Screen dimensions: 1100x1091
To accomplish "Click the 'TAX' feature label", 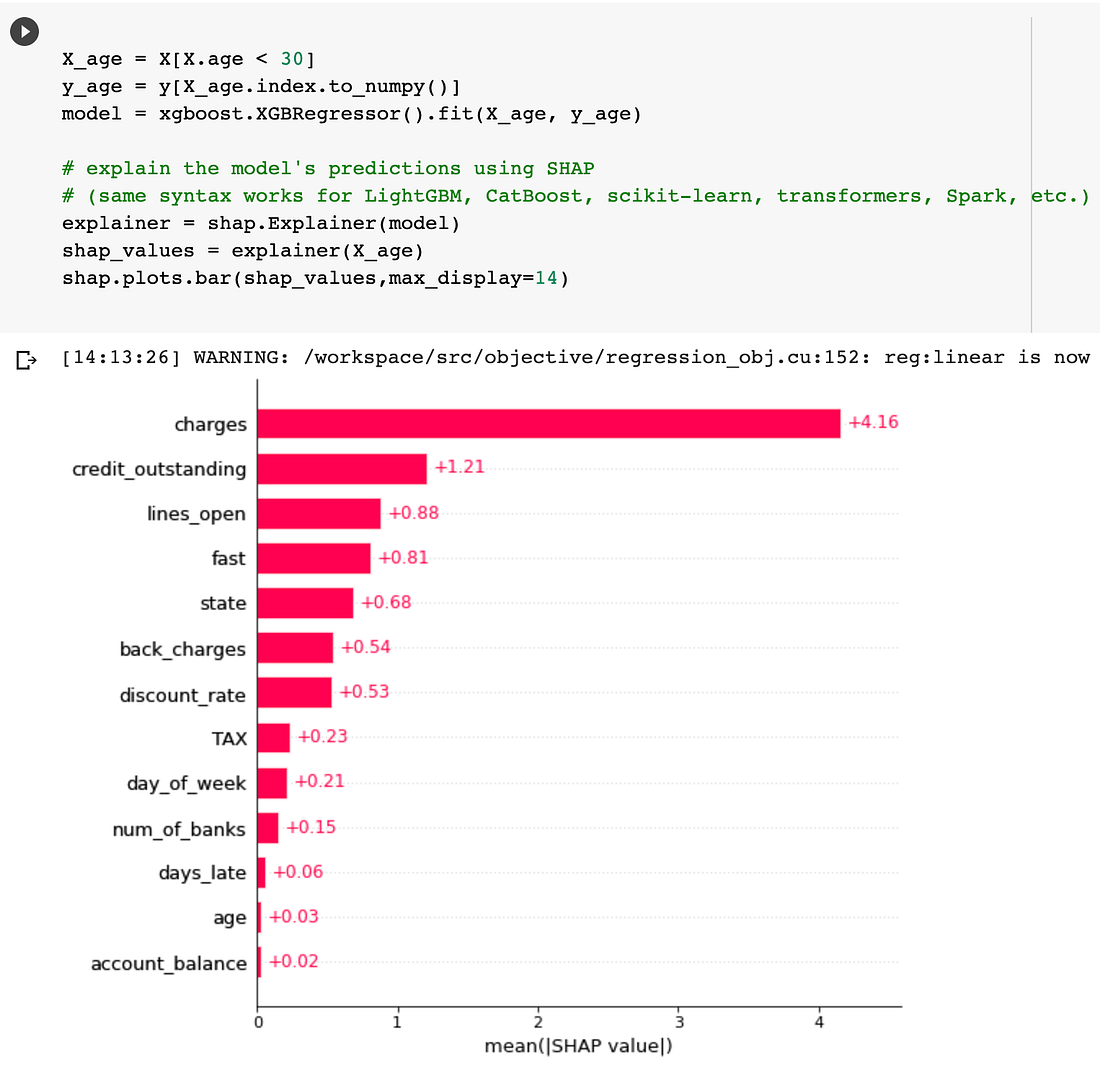I will (x=229, y=739).
